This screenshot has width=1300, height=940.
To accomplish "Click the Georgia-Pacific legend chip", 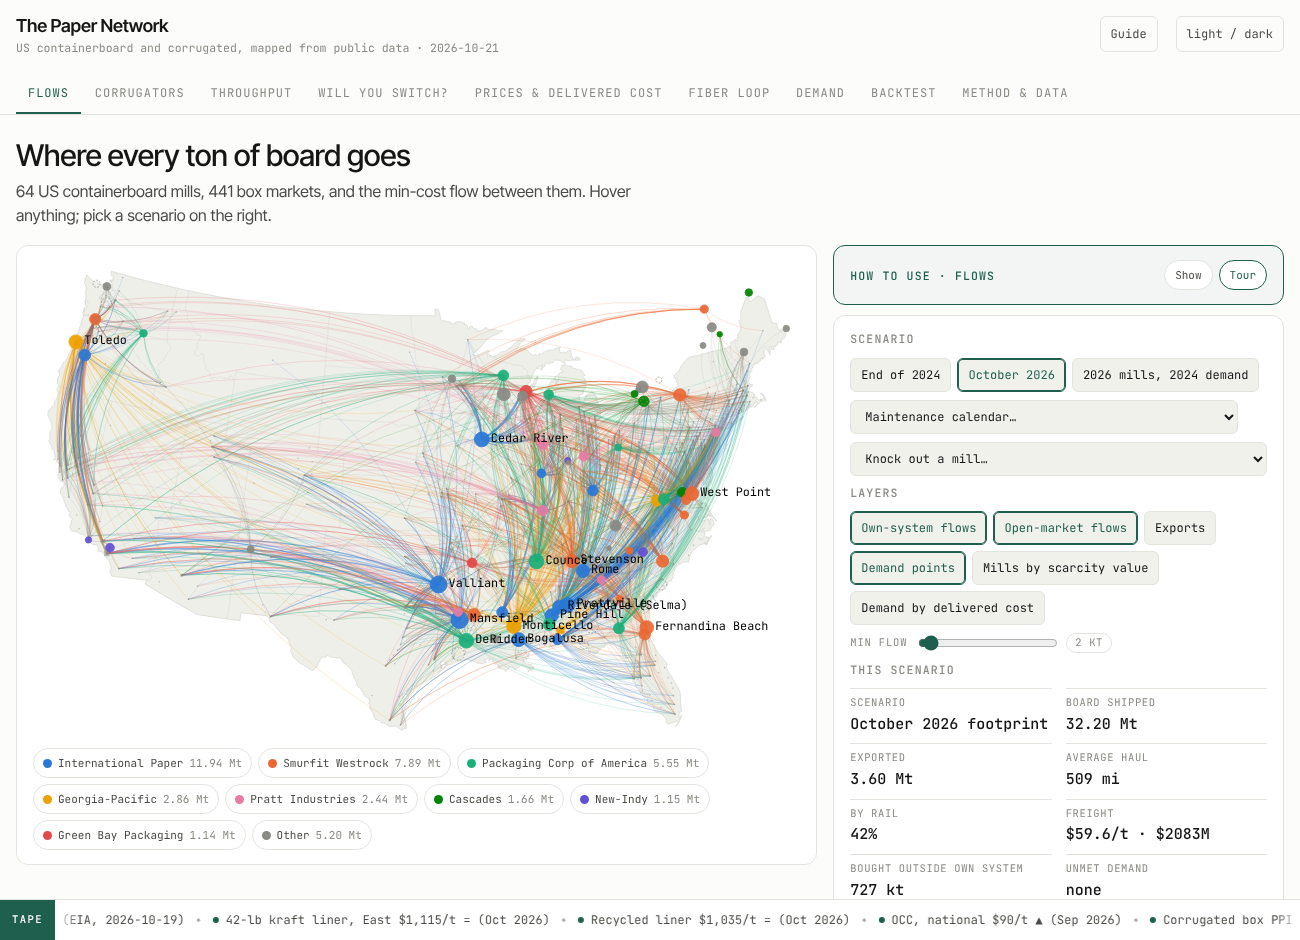I will 126,800.
